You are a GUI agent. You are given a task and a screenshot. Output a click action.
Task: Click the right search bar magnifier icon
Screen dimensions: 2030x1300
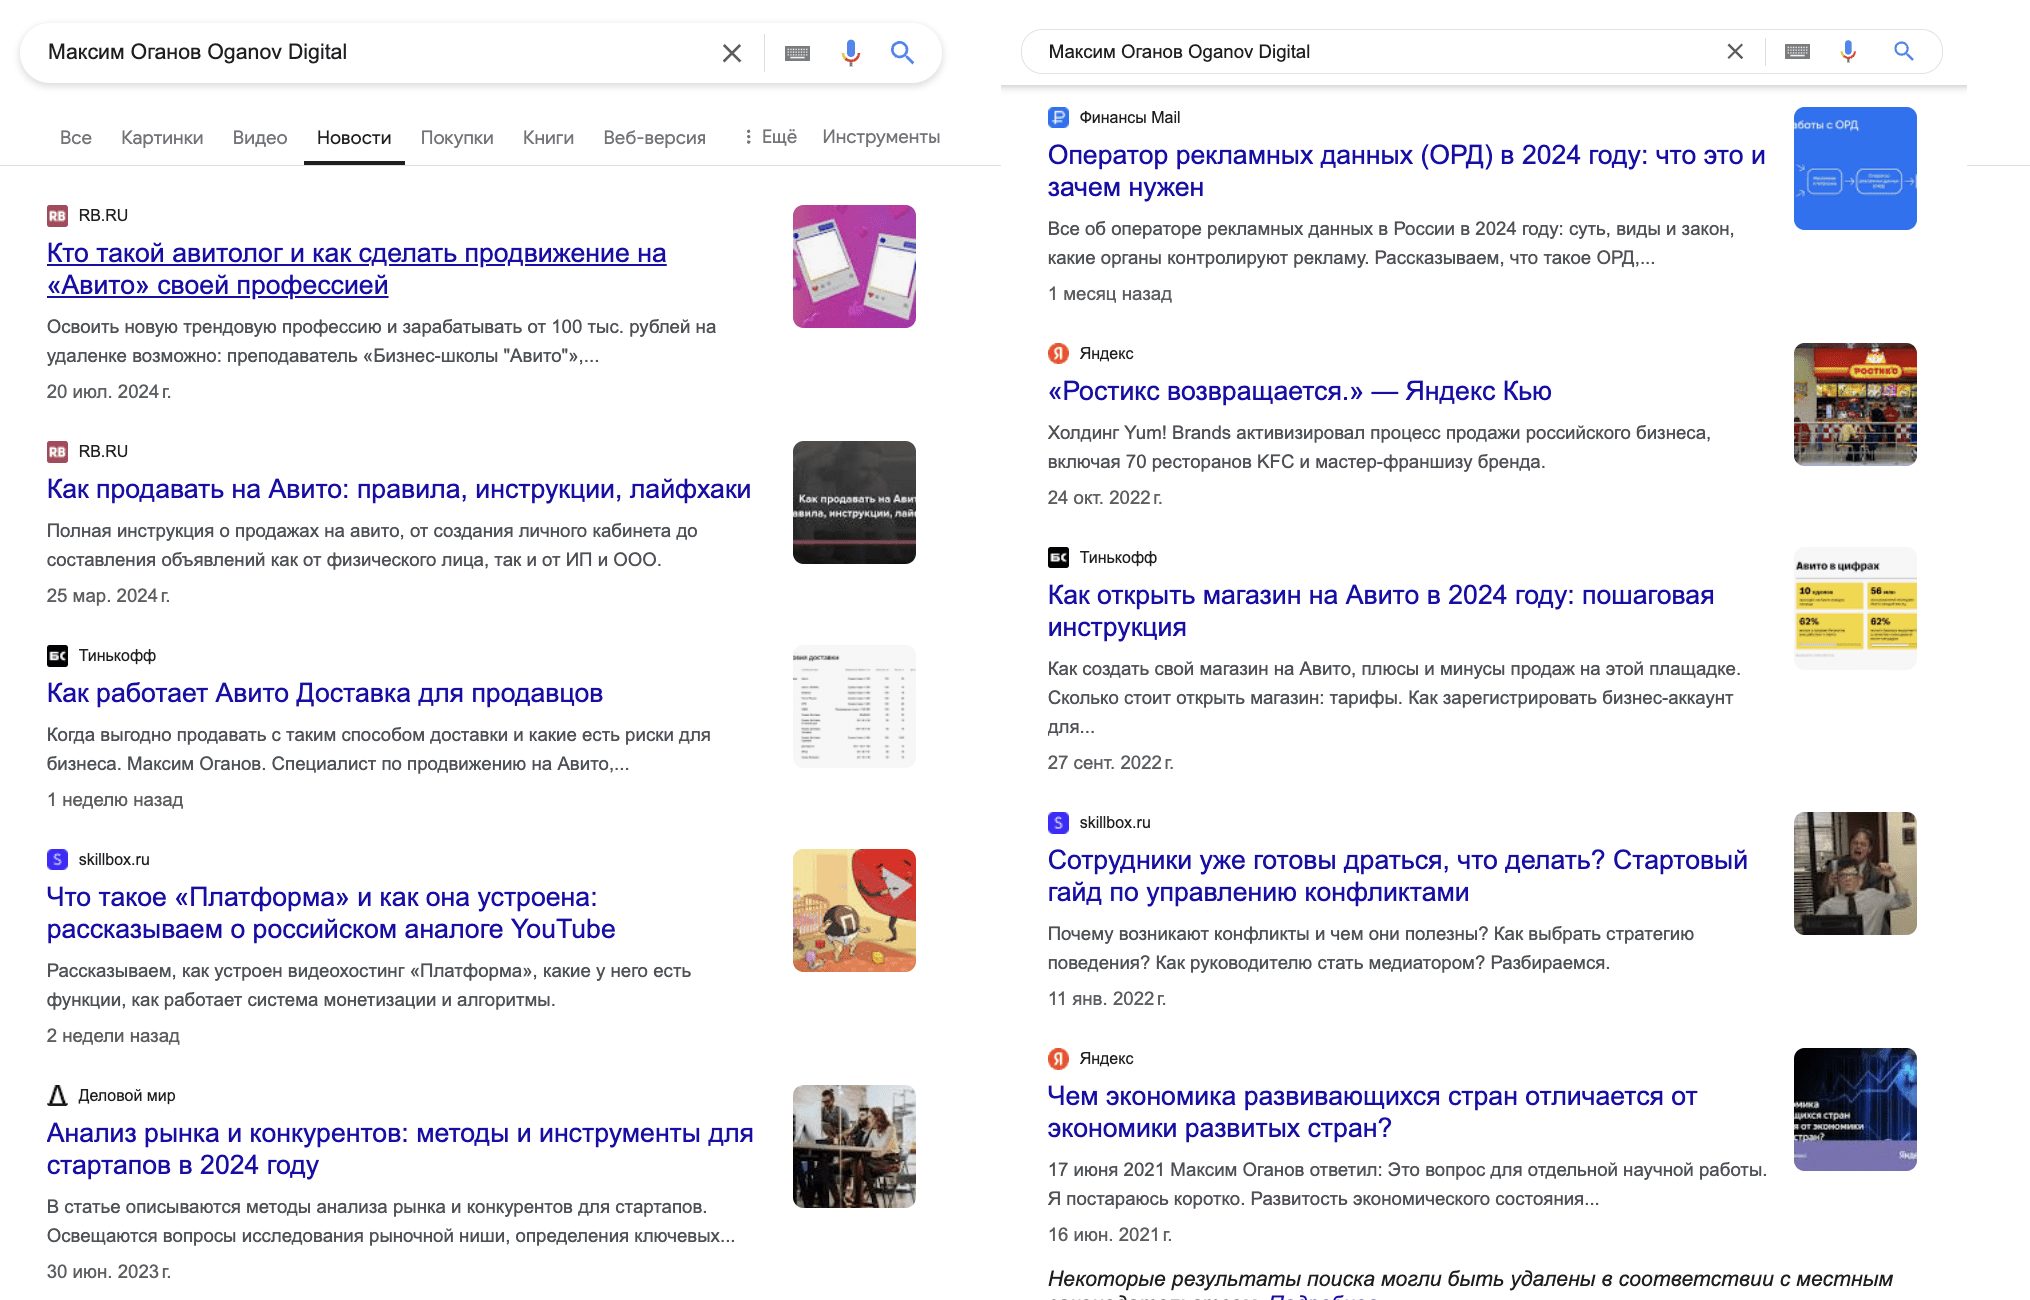point(1903,52)
